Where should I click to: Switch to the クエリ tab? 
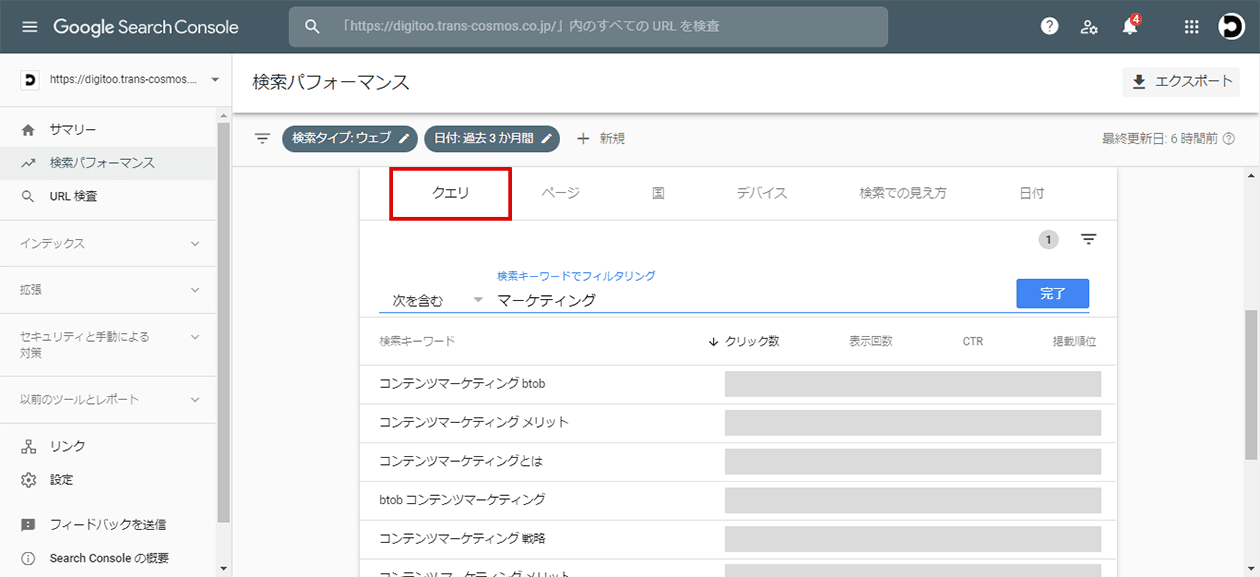point(450,193)
